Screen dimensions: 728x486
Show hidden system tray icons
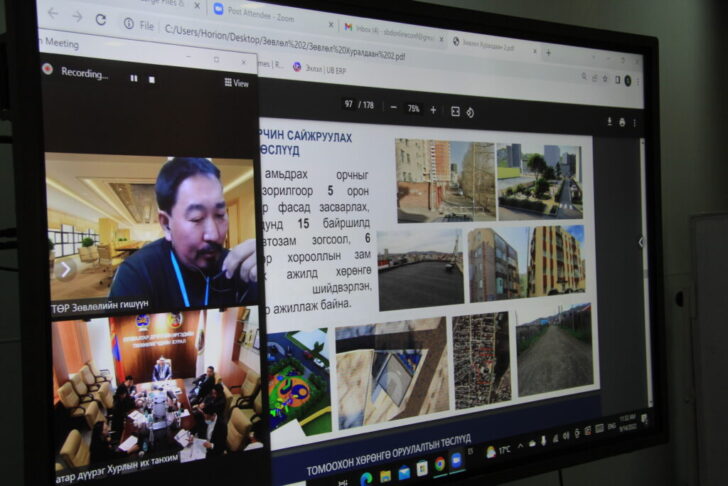point(518,443)
